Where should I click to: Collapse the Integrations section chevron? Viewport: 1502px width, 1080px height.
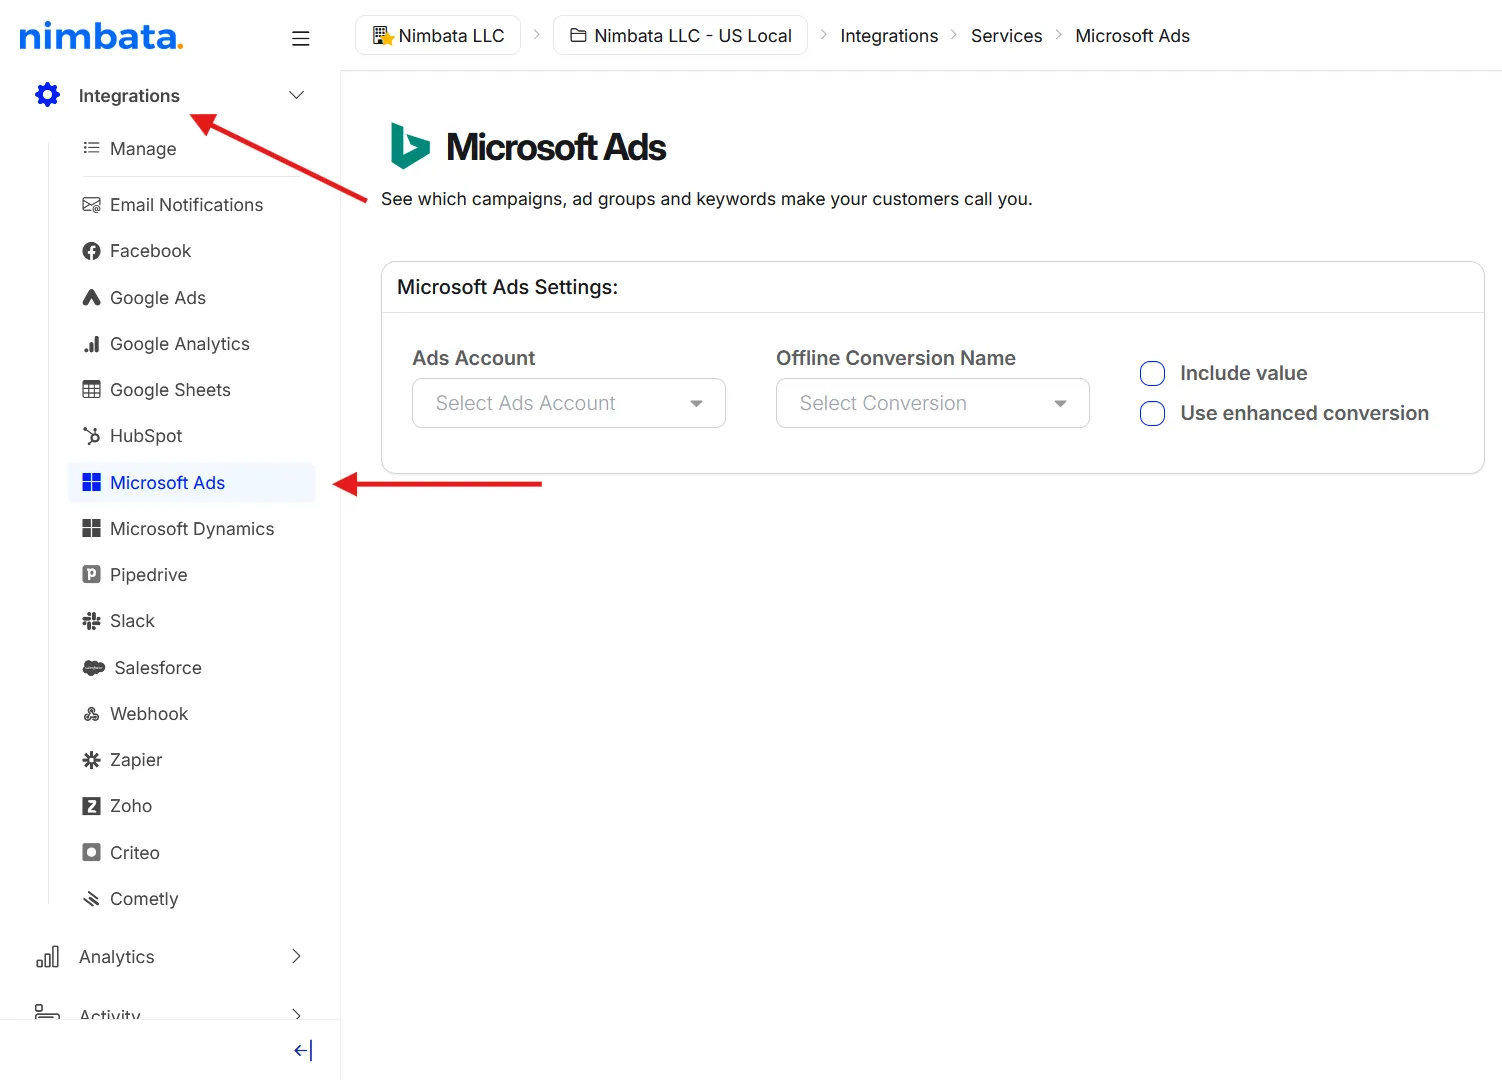click(x=296, y=95)
